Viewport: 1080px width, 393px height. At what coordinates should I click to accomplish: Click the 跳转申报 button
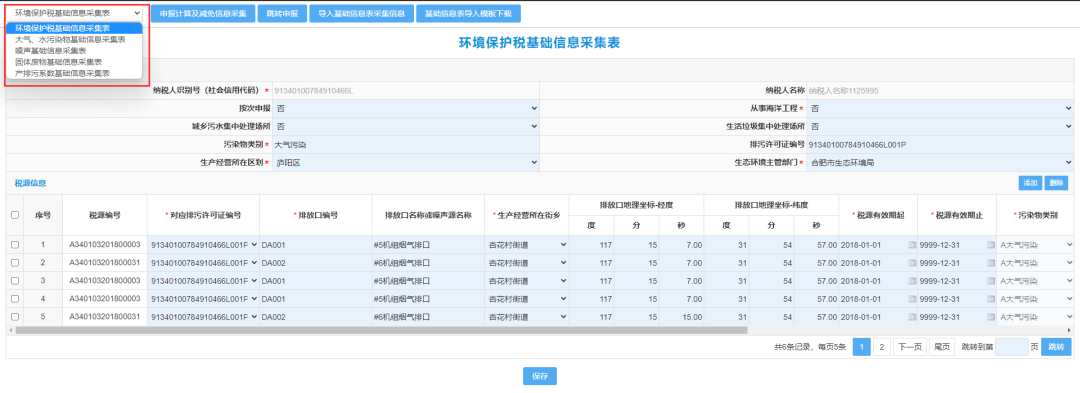(x=282, y=14)
